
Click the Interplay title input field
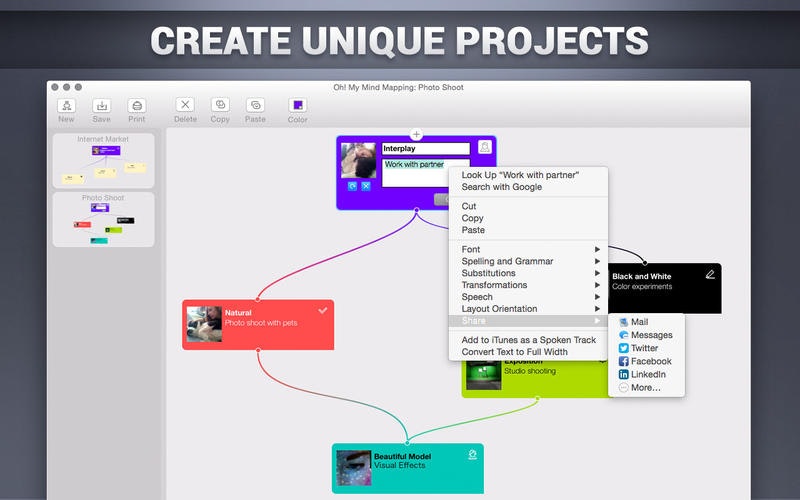426,148
